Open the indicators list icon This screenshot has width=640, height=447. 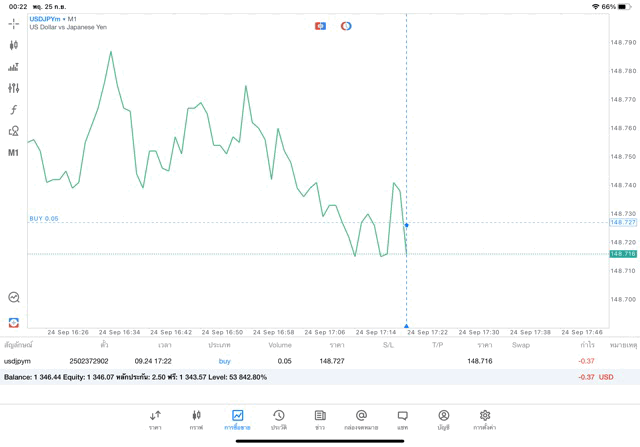14,67
